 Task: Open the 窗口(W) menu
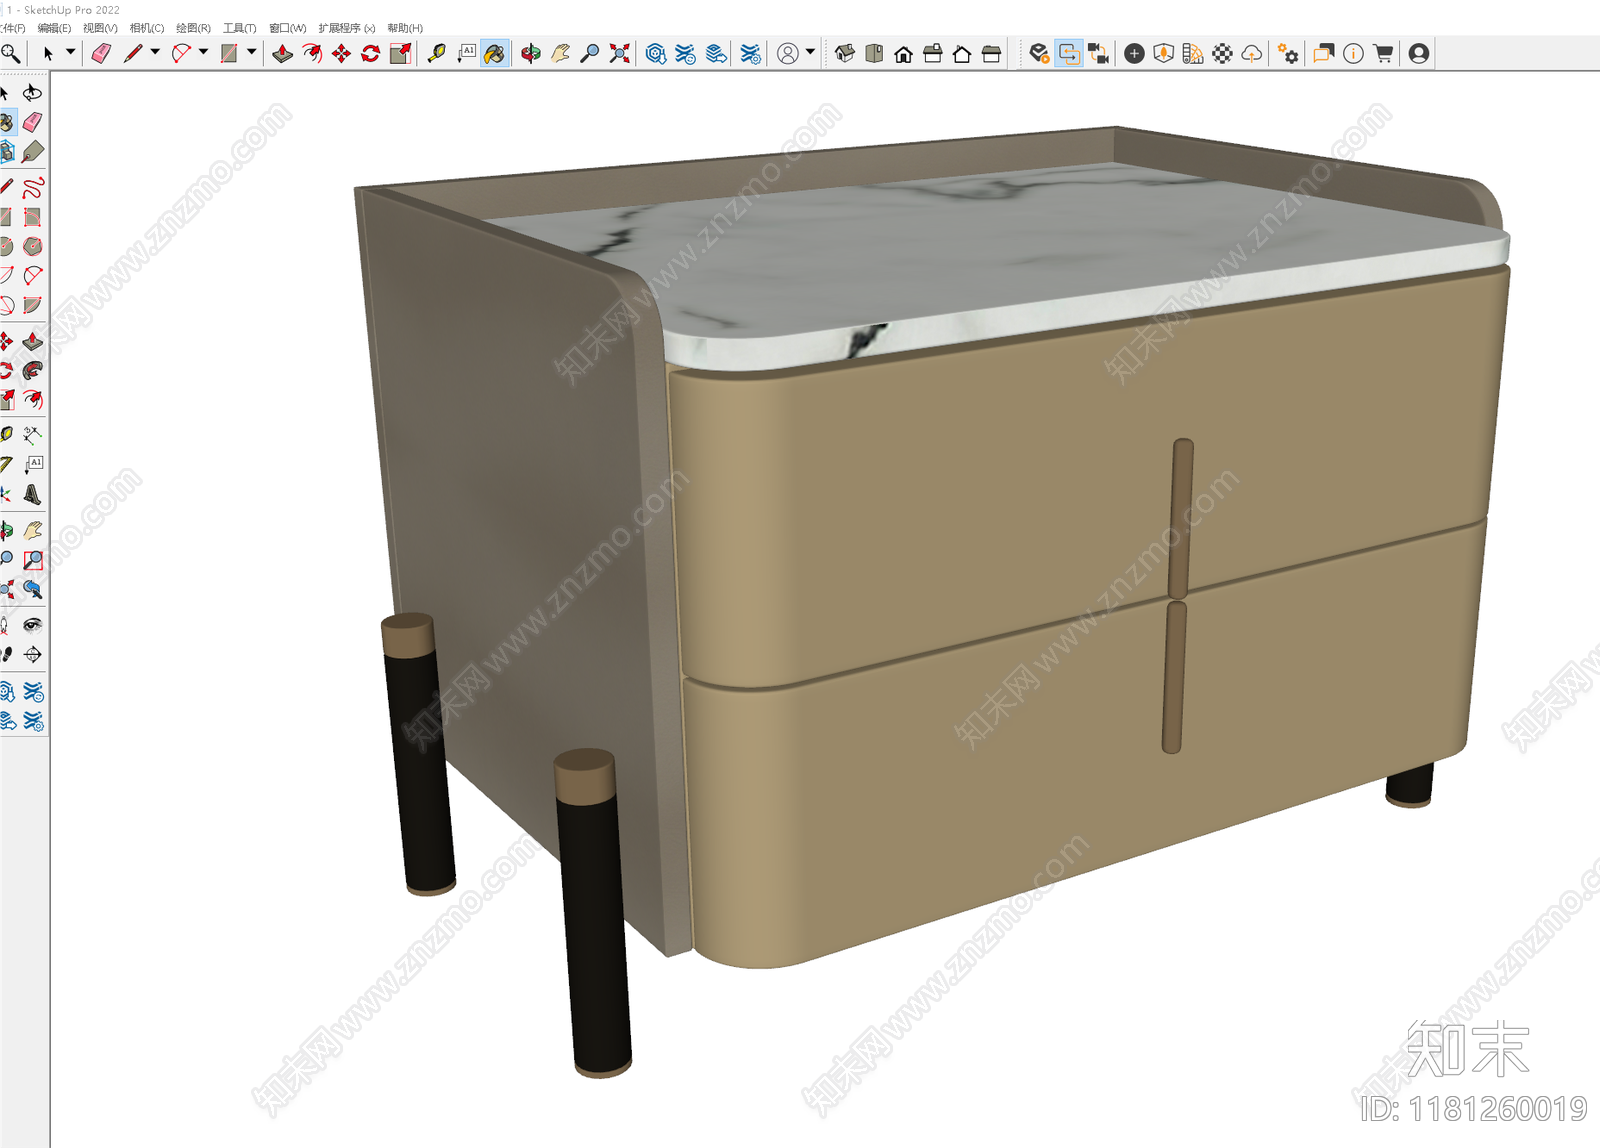tap(288, 28)
